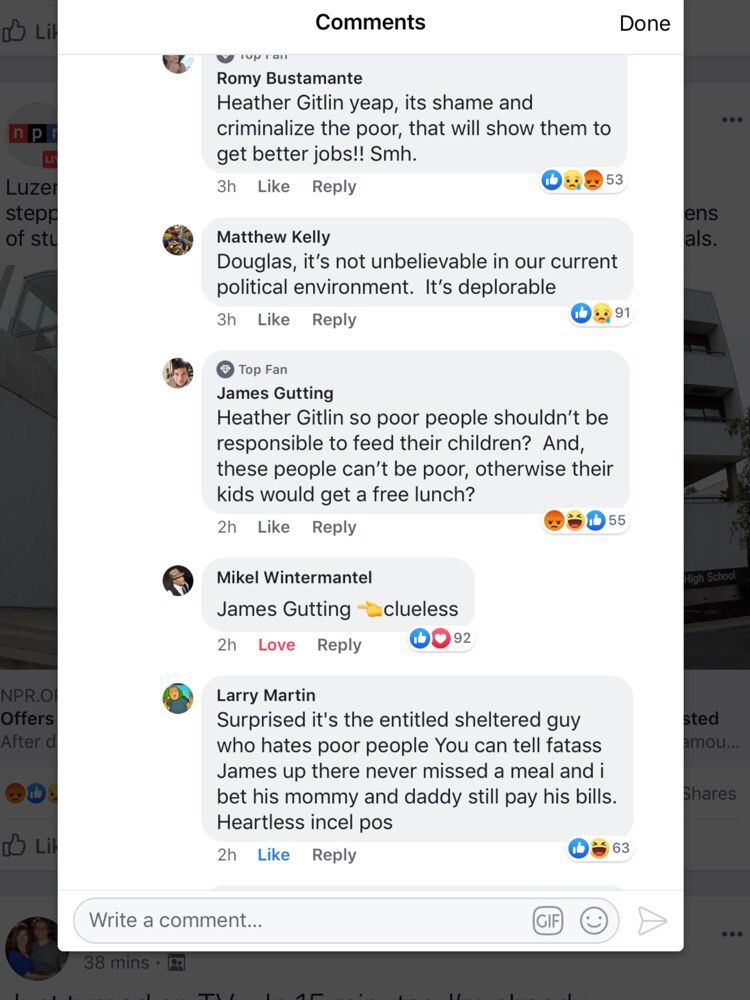View reactions on Larry Martin's comment

[x=600, y=848]
